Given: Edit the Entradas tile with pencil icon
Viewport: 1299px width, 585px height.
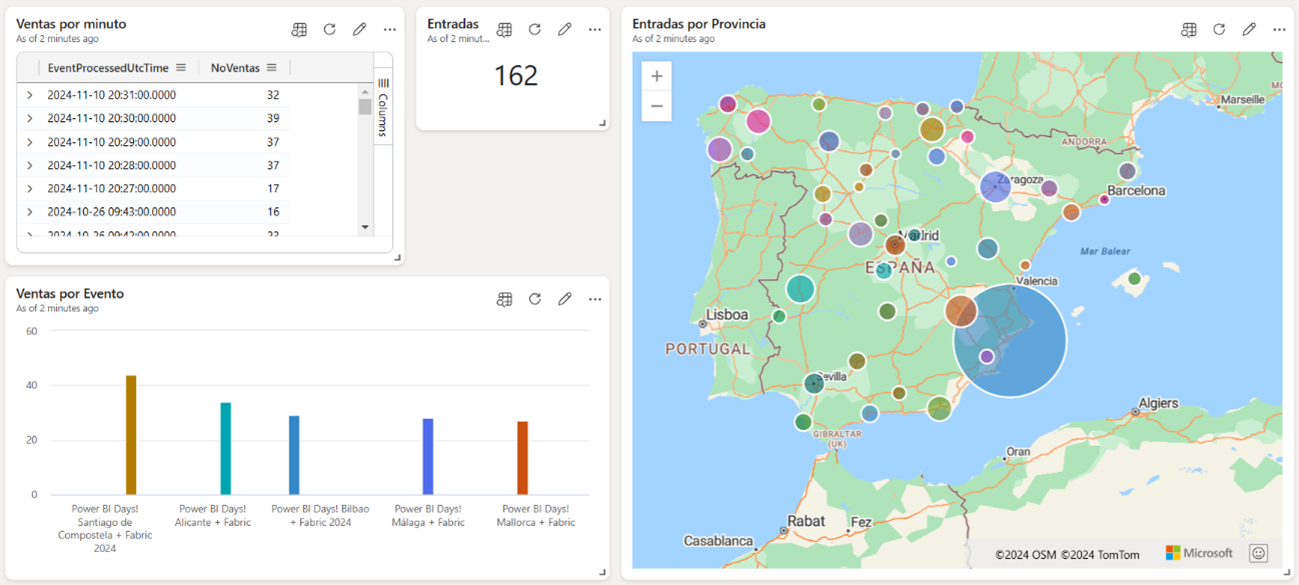Looking at the screenshot, I should [x=565, y=30].
